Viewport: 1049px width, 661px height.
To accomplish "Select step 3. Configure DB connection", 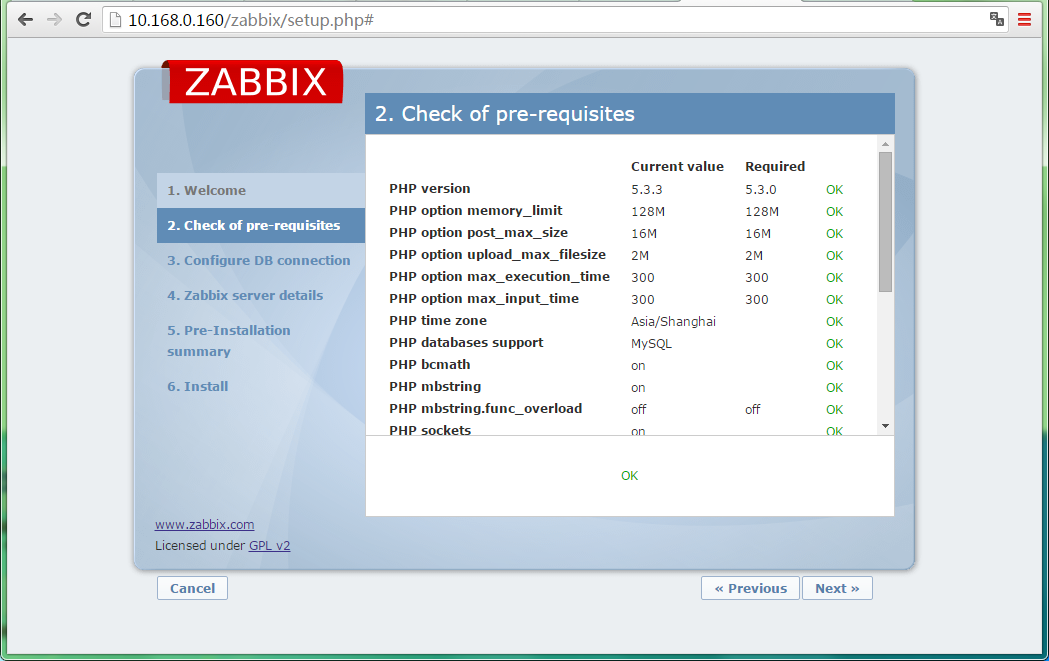I will (x=258, y=260).
